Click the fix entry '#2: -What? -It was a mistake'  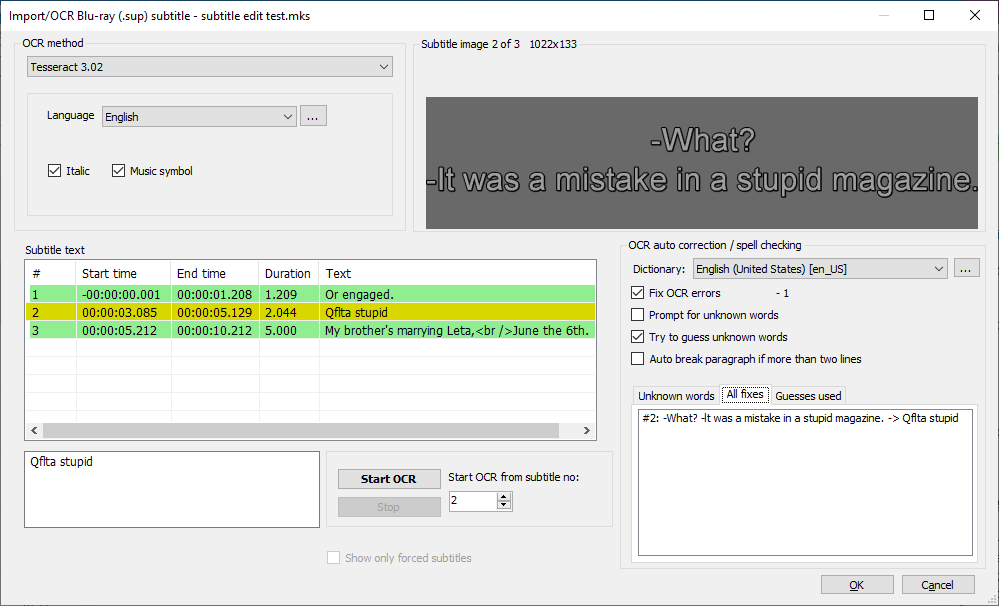[801, 418]
